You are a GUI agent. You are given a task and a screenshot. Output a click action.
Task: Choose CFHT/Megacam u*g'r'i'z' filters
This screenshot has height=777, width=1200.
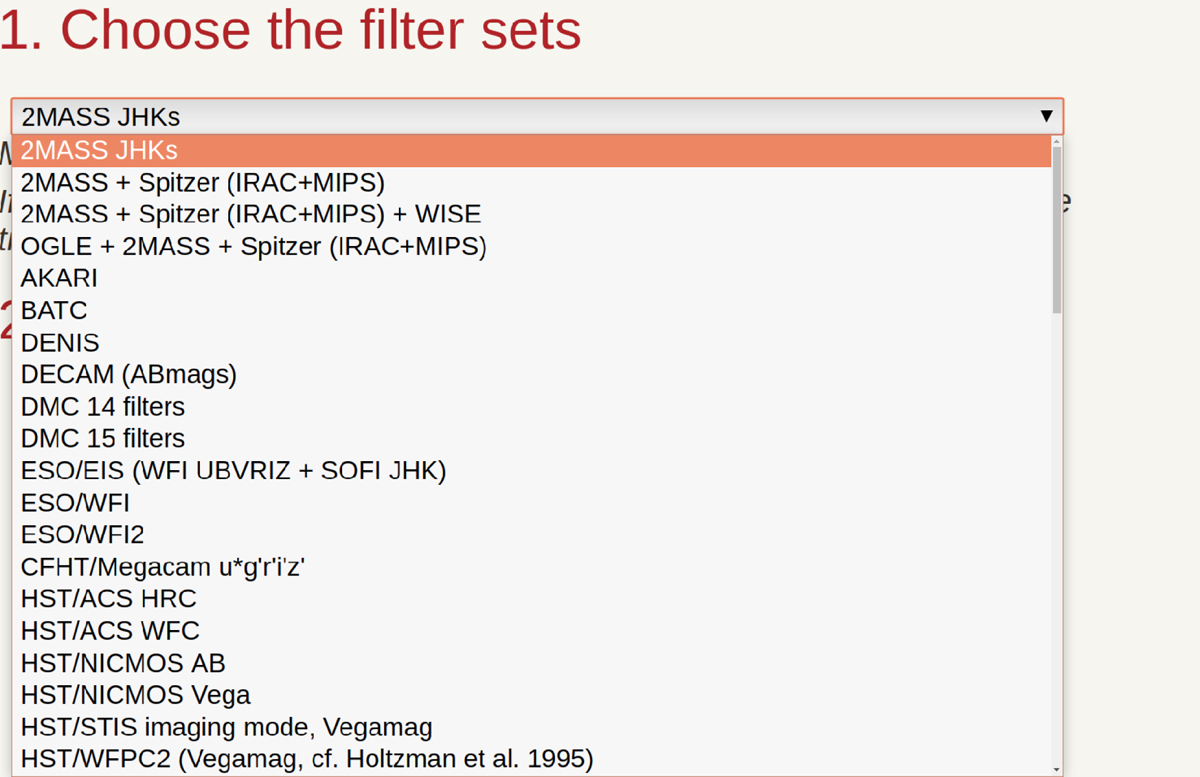coord(163,568)
